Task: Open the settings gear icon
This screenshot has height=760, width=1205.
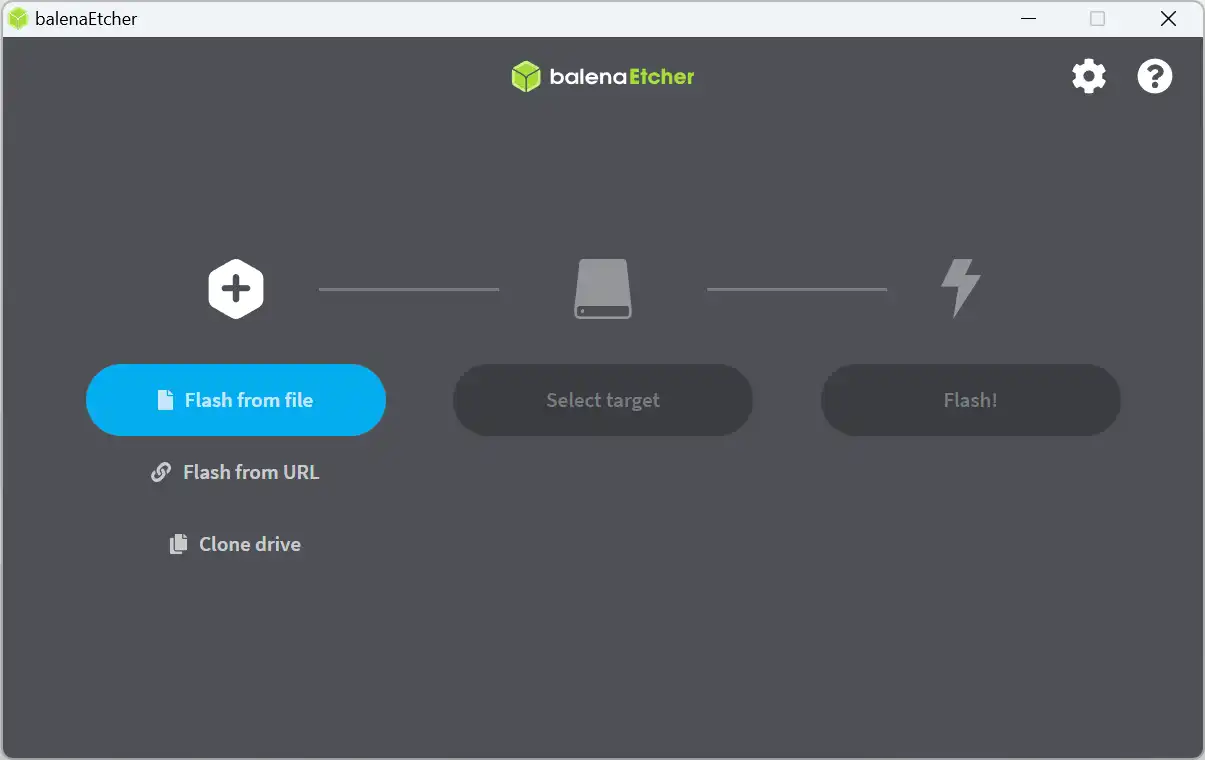Action: (x=1089, y=76)
